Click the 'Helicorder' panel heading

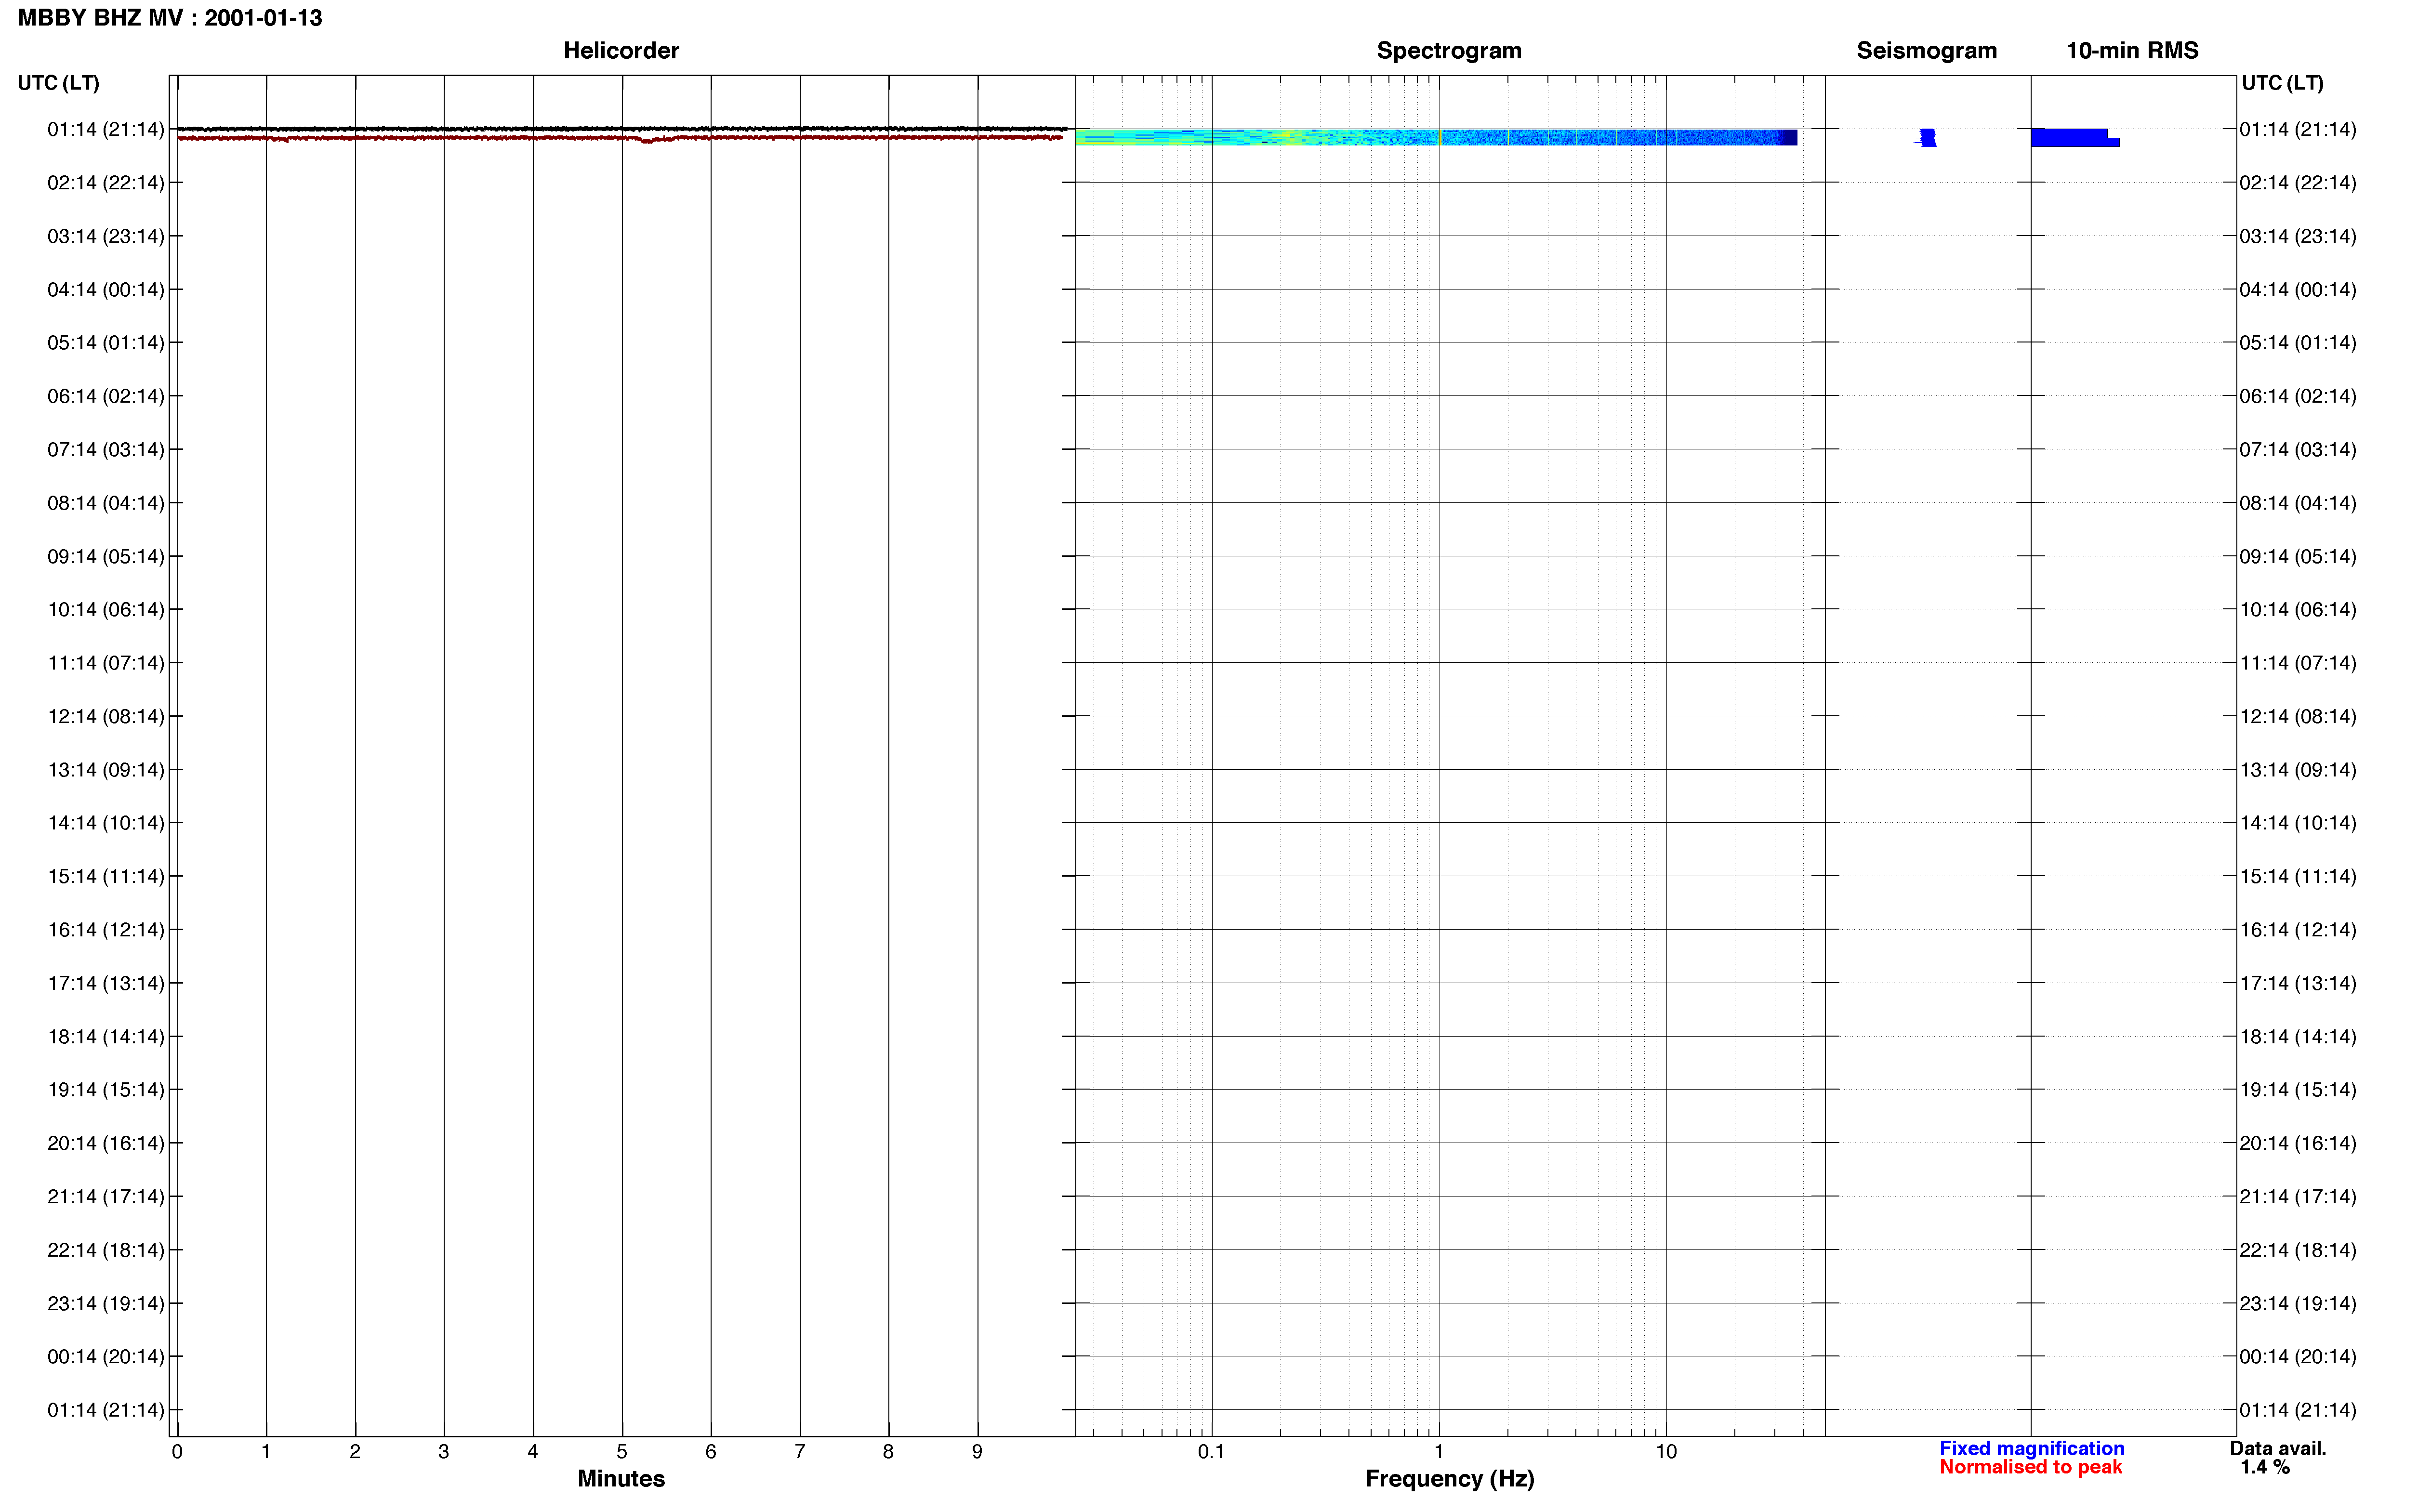point(621,51)
